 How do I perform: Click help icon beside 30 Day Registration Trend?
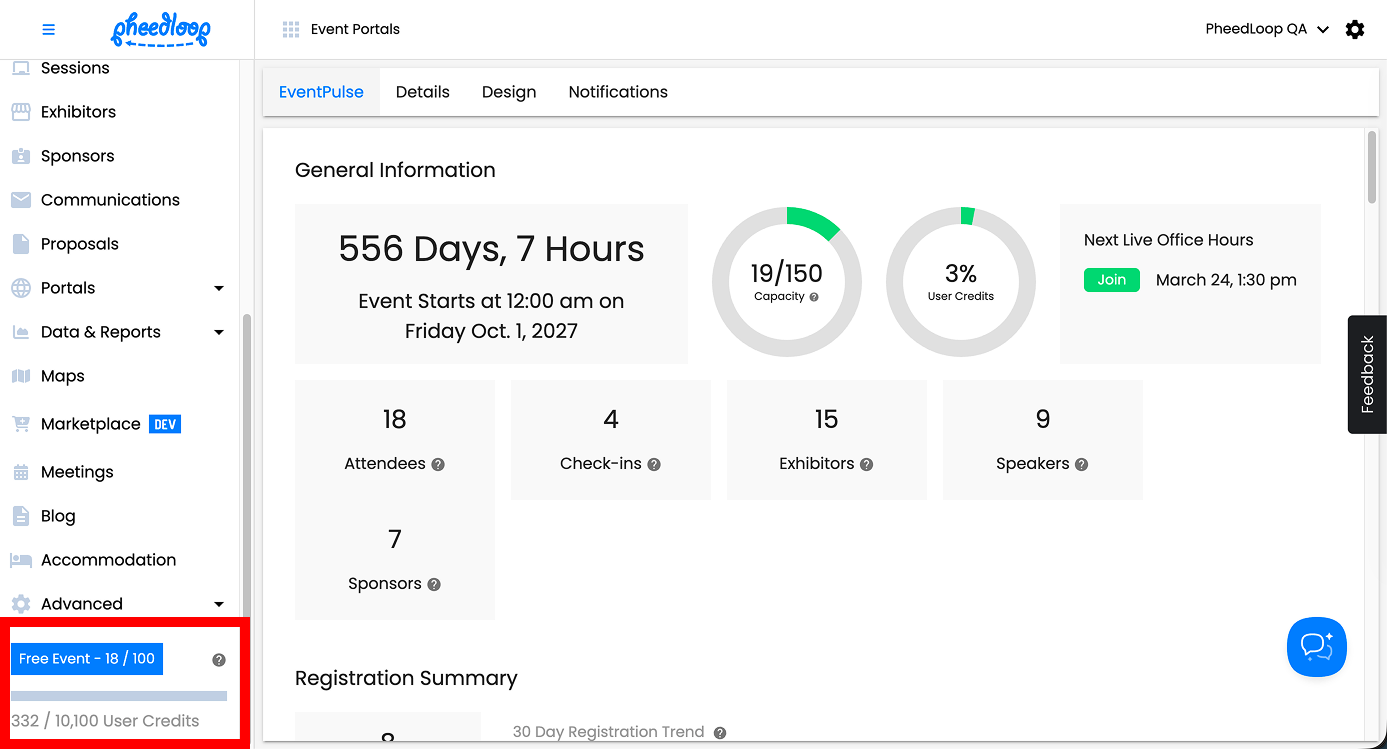[720, 733]
